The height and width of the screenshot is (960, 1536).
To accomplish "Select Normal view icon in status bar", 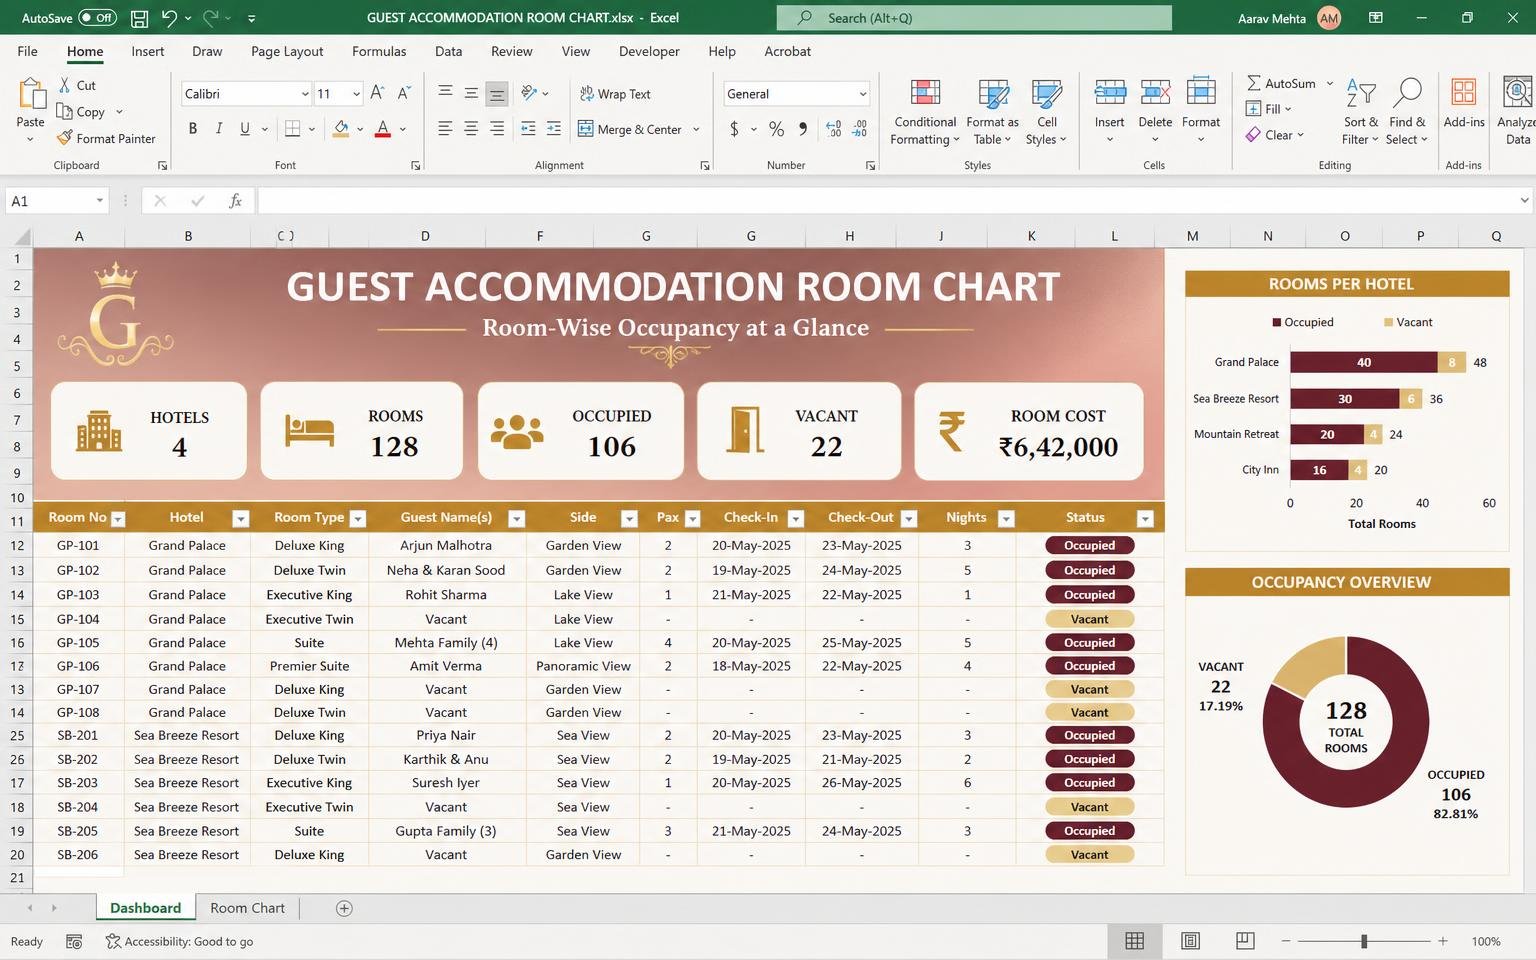I will 1134,941.
